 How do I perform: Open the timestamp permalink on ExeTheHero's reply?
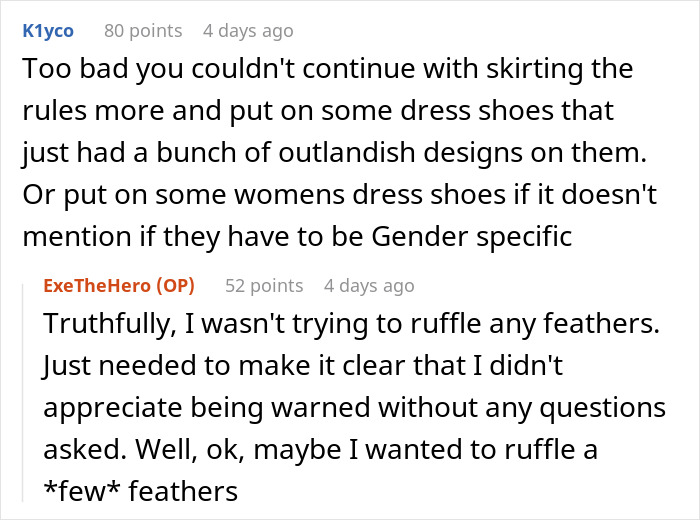tap(369, 286)
